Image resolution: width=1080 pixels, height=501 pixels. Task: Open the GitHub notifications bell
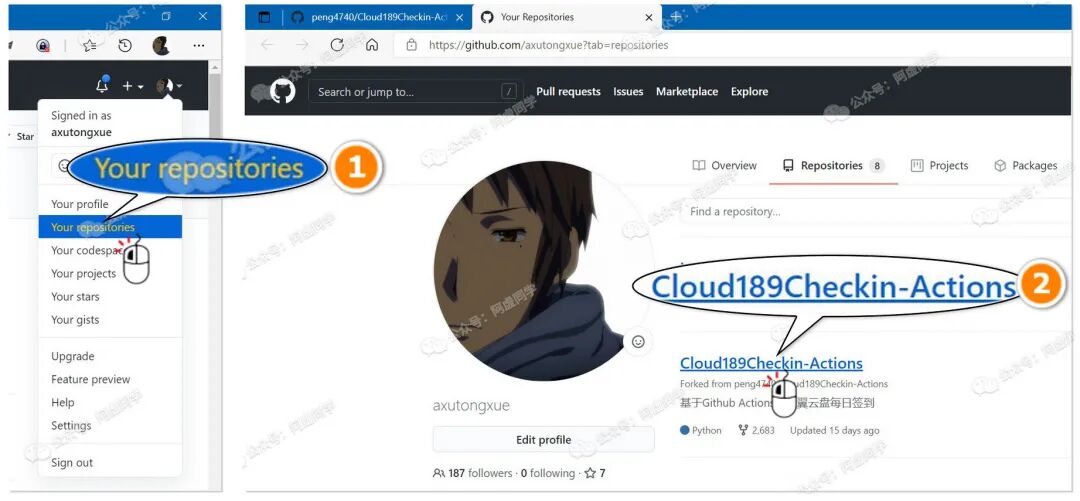(x=102, y=85)
